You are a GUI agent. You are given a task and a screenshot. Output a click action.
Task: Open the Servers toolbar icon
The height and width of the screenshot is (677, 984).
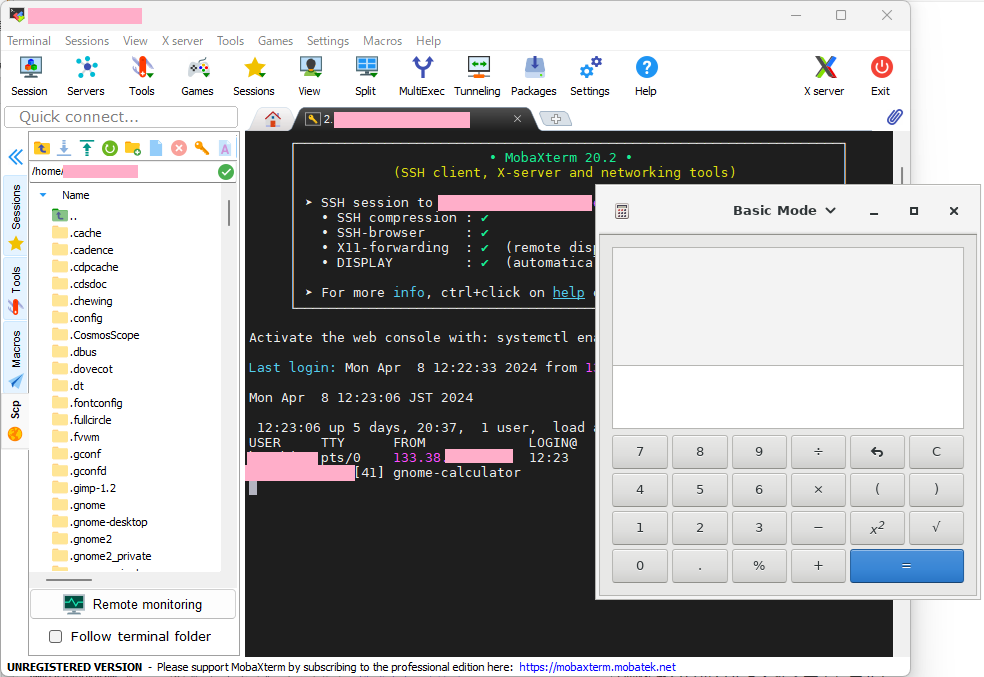click(86, 76)
